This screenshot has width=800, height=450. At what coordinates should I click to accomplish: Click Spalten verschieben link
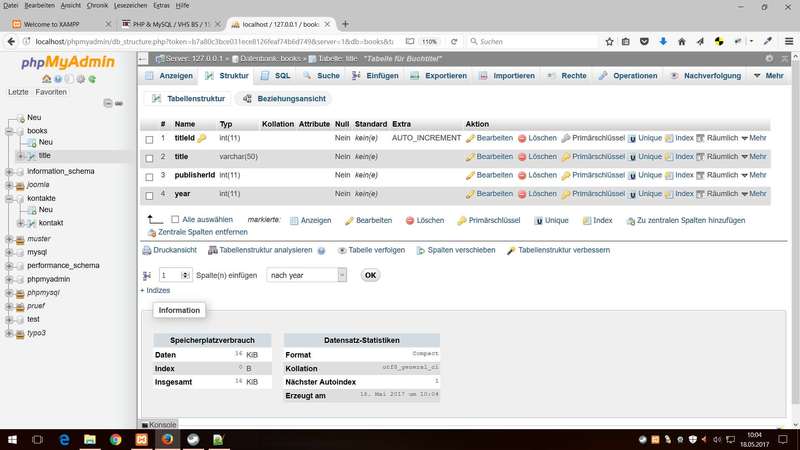(456, 251)
